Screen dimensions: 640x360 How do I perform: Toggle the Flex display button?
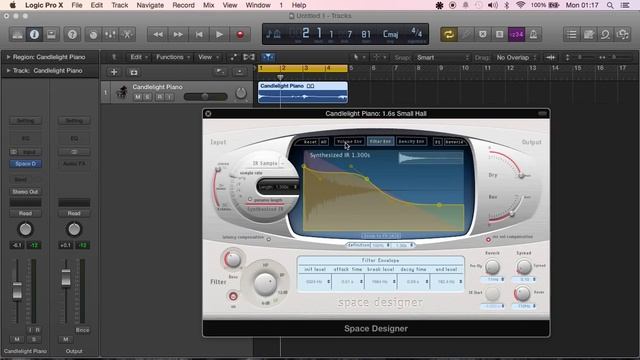[x=249, y=57]
